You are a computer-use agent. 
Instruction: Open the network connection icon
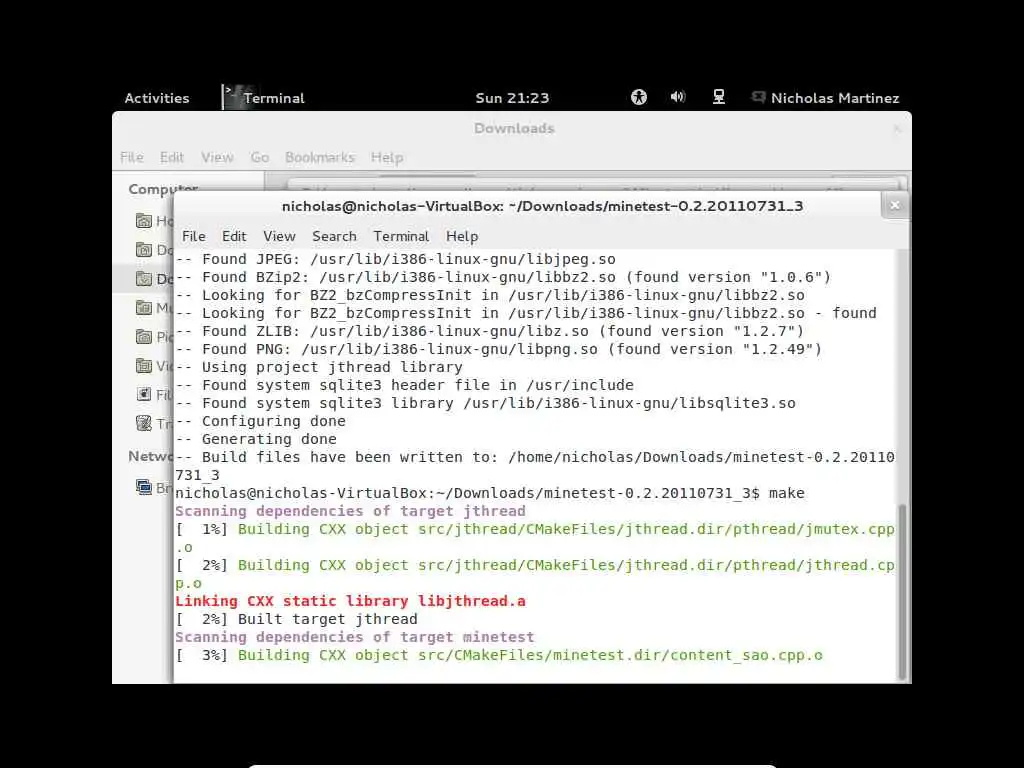pos(718,97)
